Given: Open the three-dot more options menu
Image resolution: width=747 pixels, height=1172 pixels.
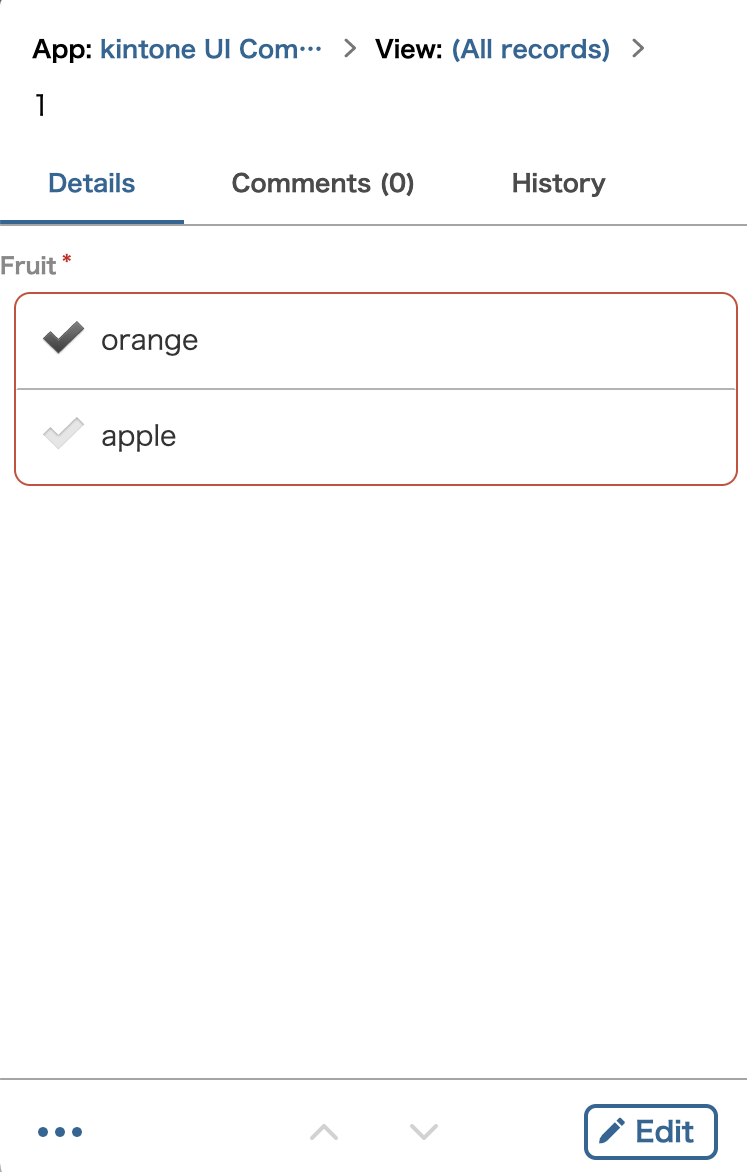Looking at the screenshot, I should click(x=60, y=1132).
